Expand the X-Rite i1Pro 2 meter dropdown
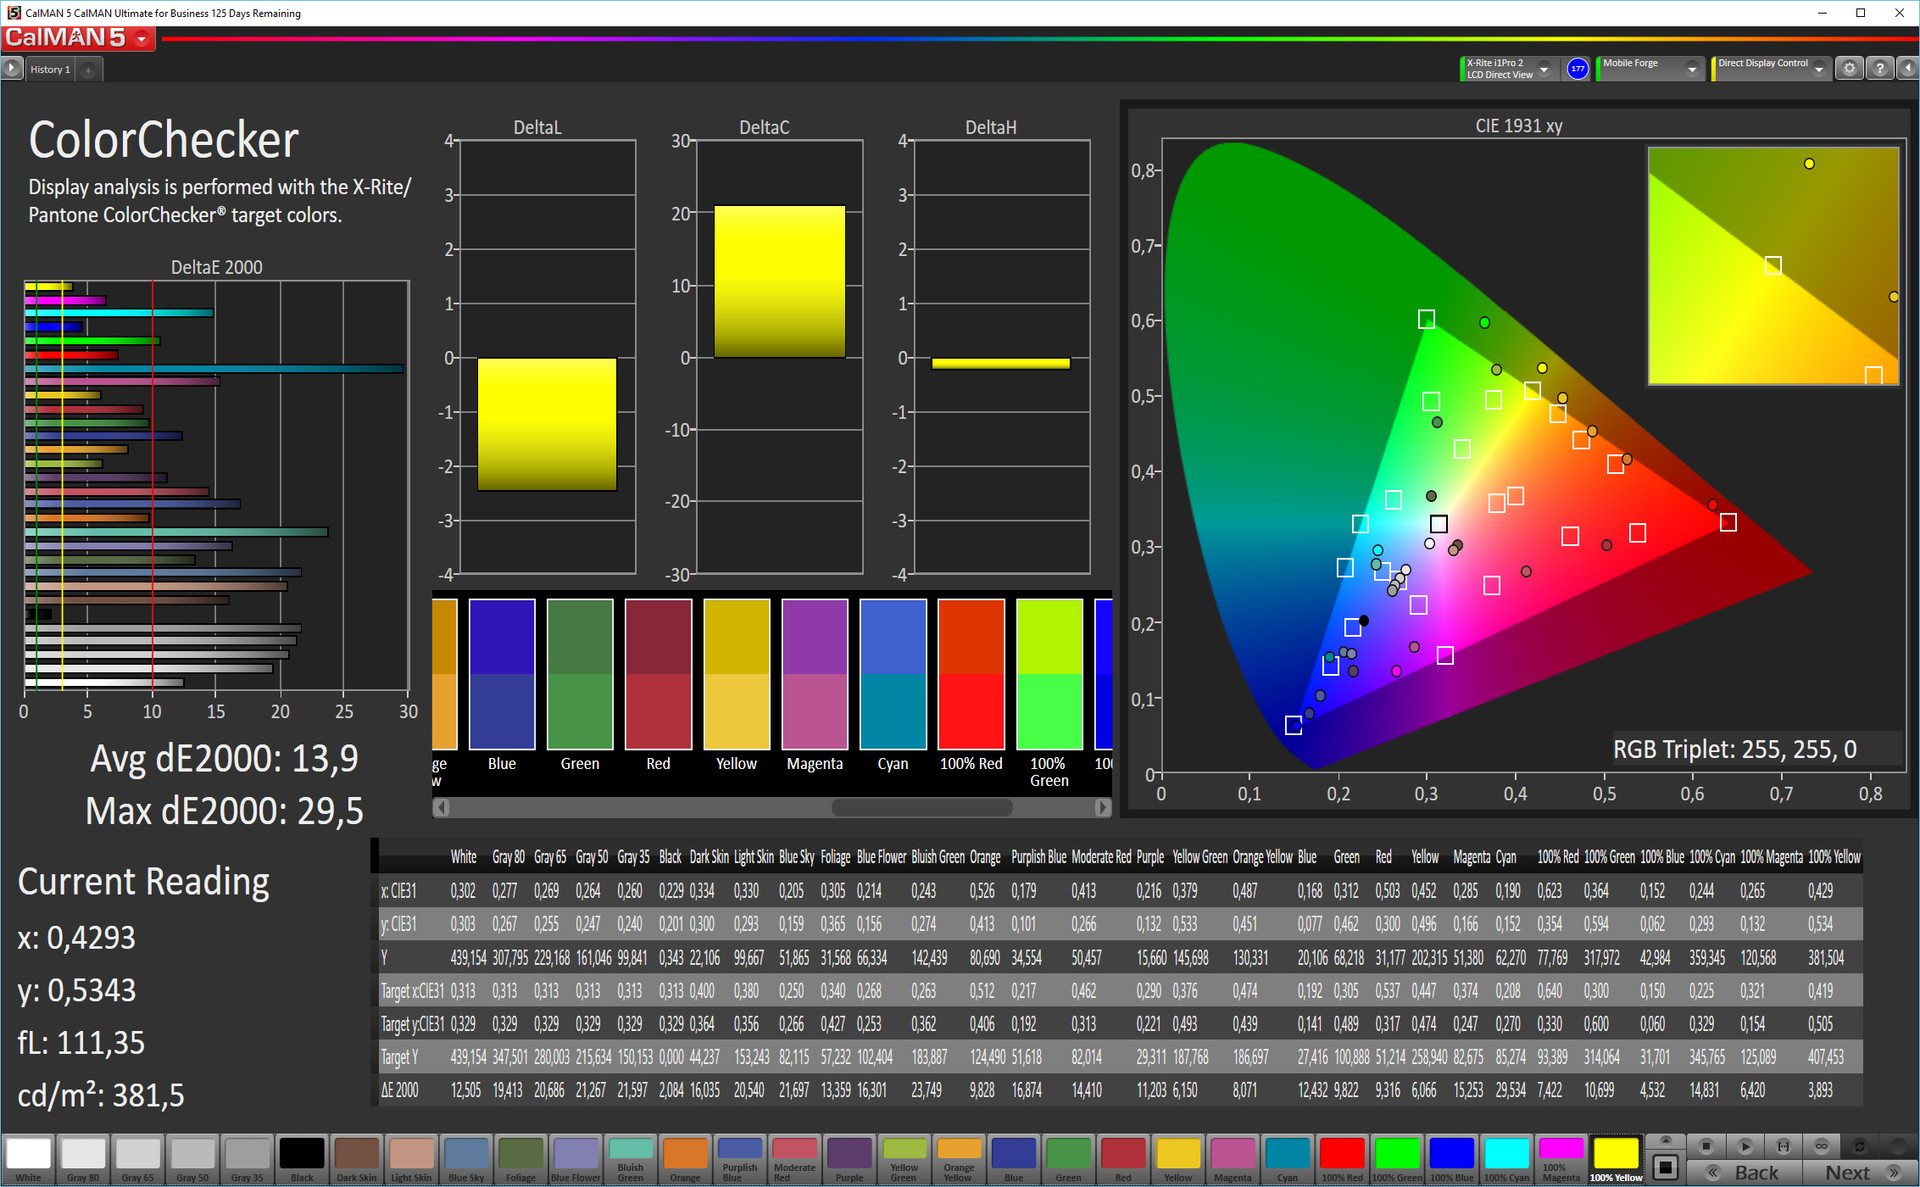The height and width of the screenshot is (1187, 1920). [x=1544, y=69]
